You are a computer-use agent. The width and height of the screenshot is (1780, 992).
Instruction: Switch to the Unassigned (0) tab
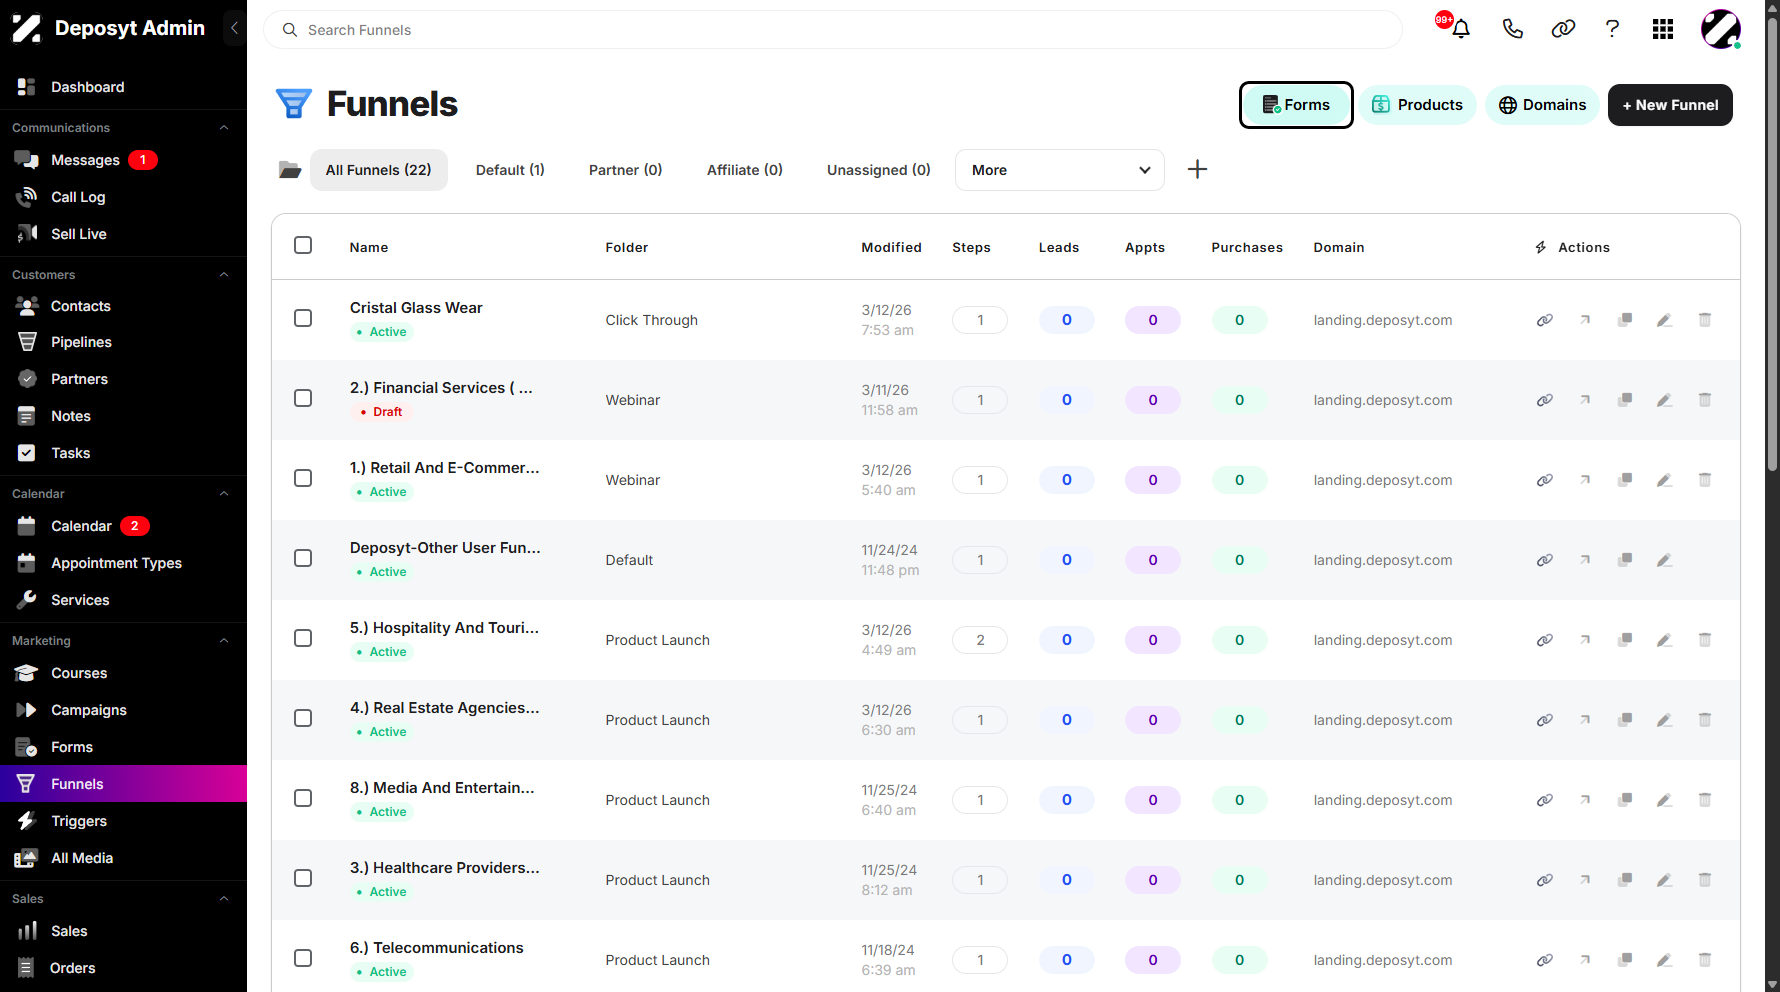879,170
